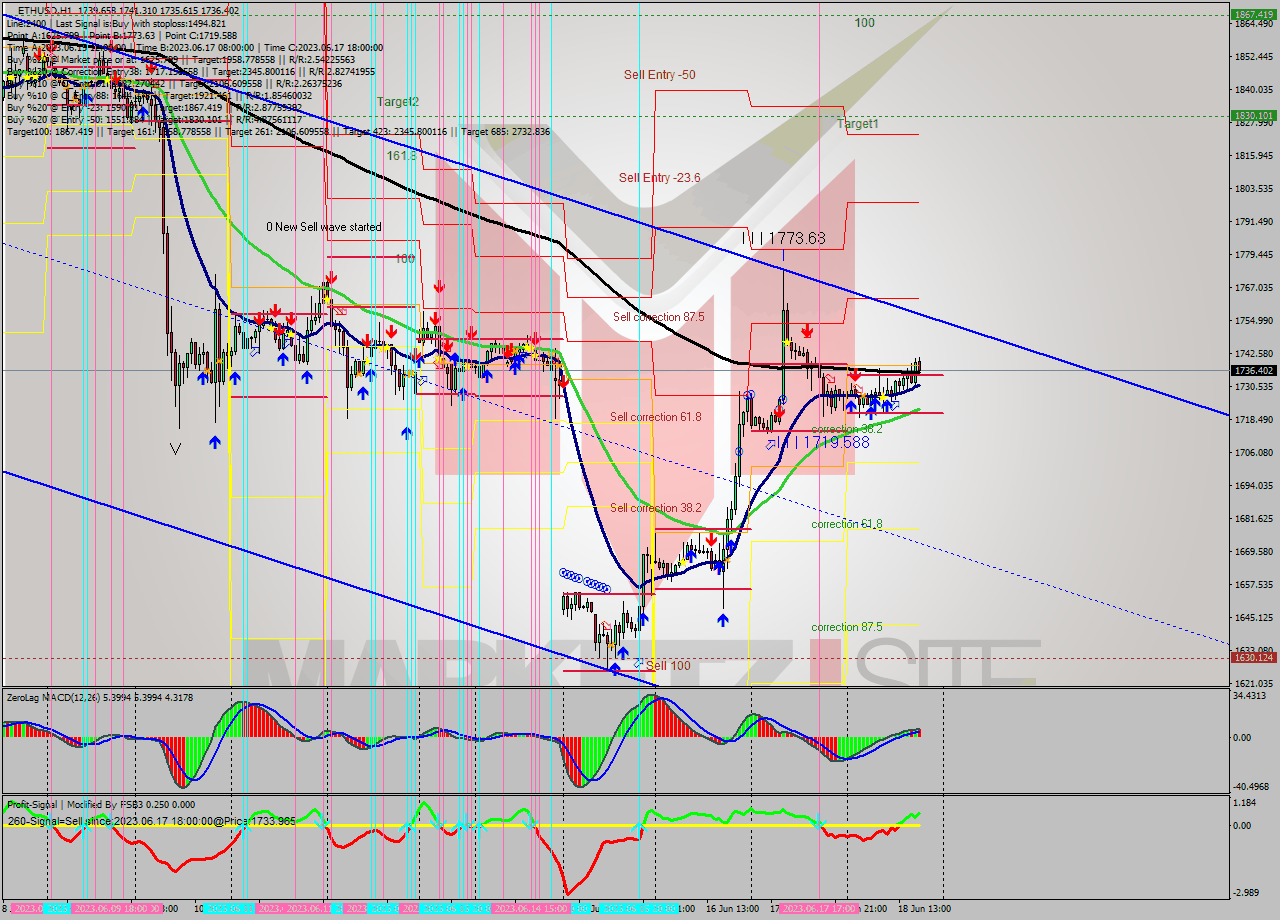This screenshot has height=920, width=1280.
Task: Click the '16 Jun 13:00' time axis label
Action: point(731,909)
